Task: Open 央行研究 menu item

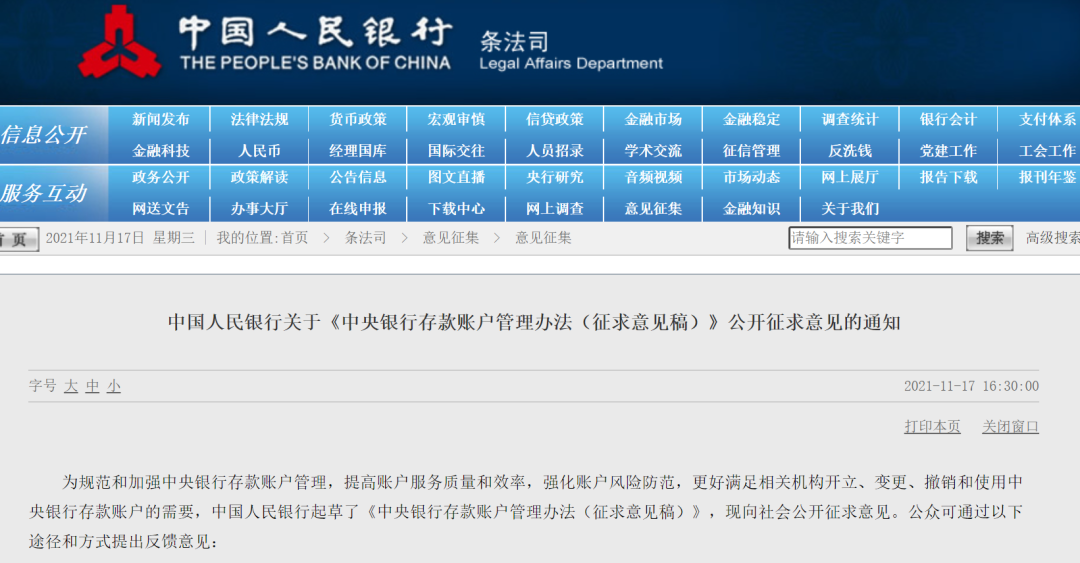Action: coord(554,177)
